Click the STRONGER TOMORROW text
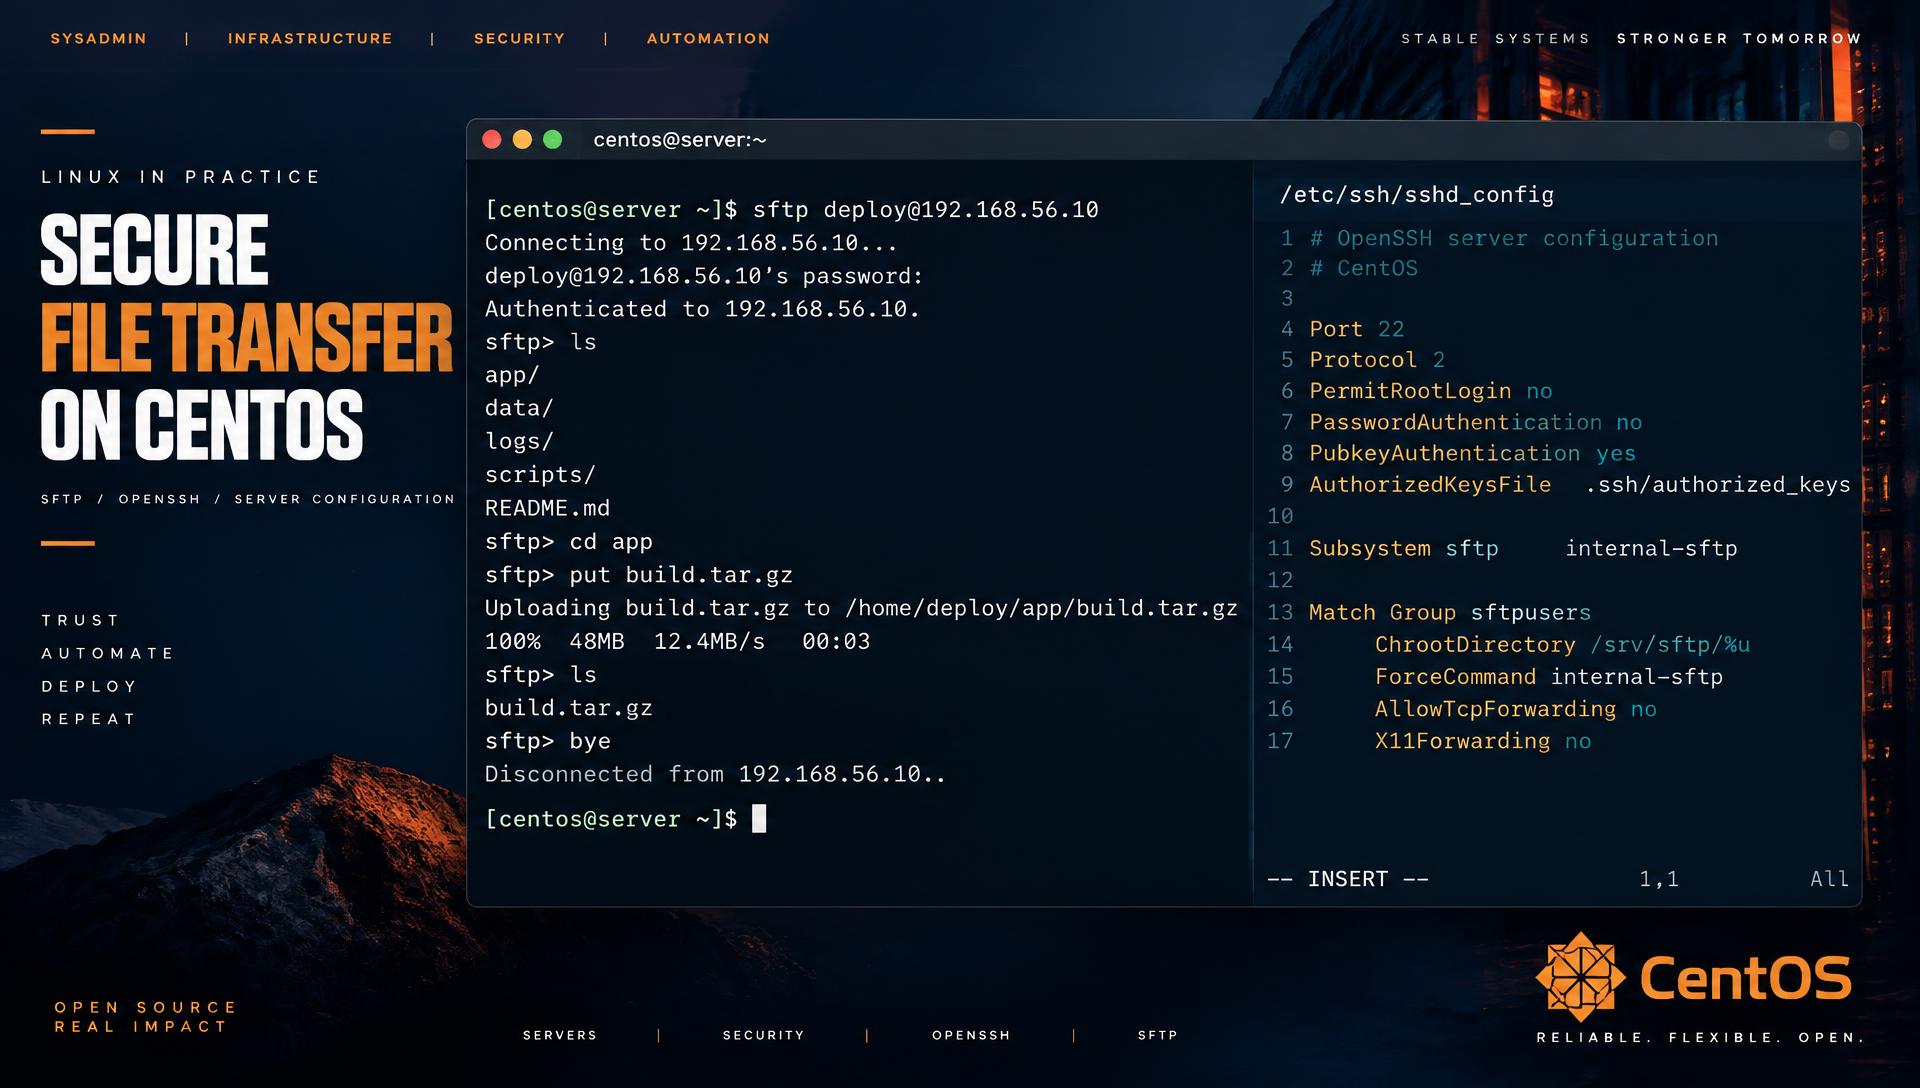The height and width of the screenshot is (1088, 1920). pos(1739,39)
